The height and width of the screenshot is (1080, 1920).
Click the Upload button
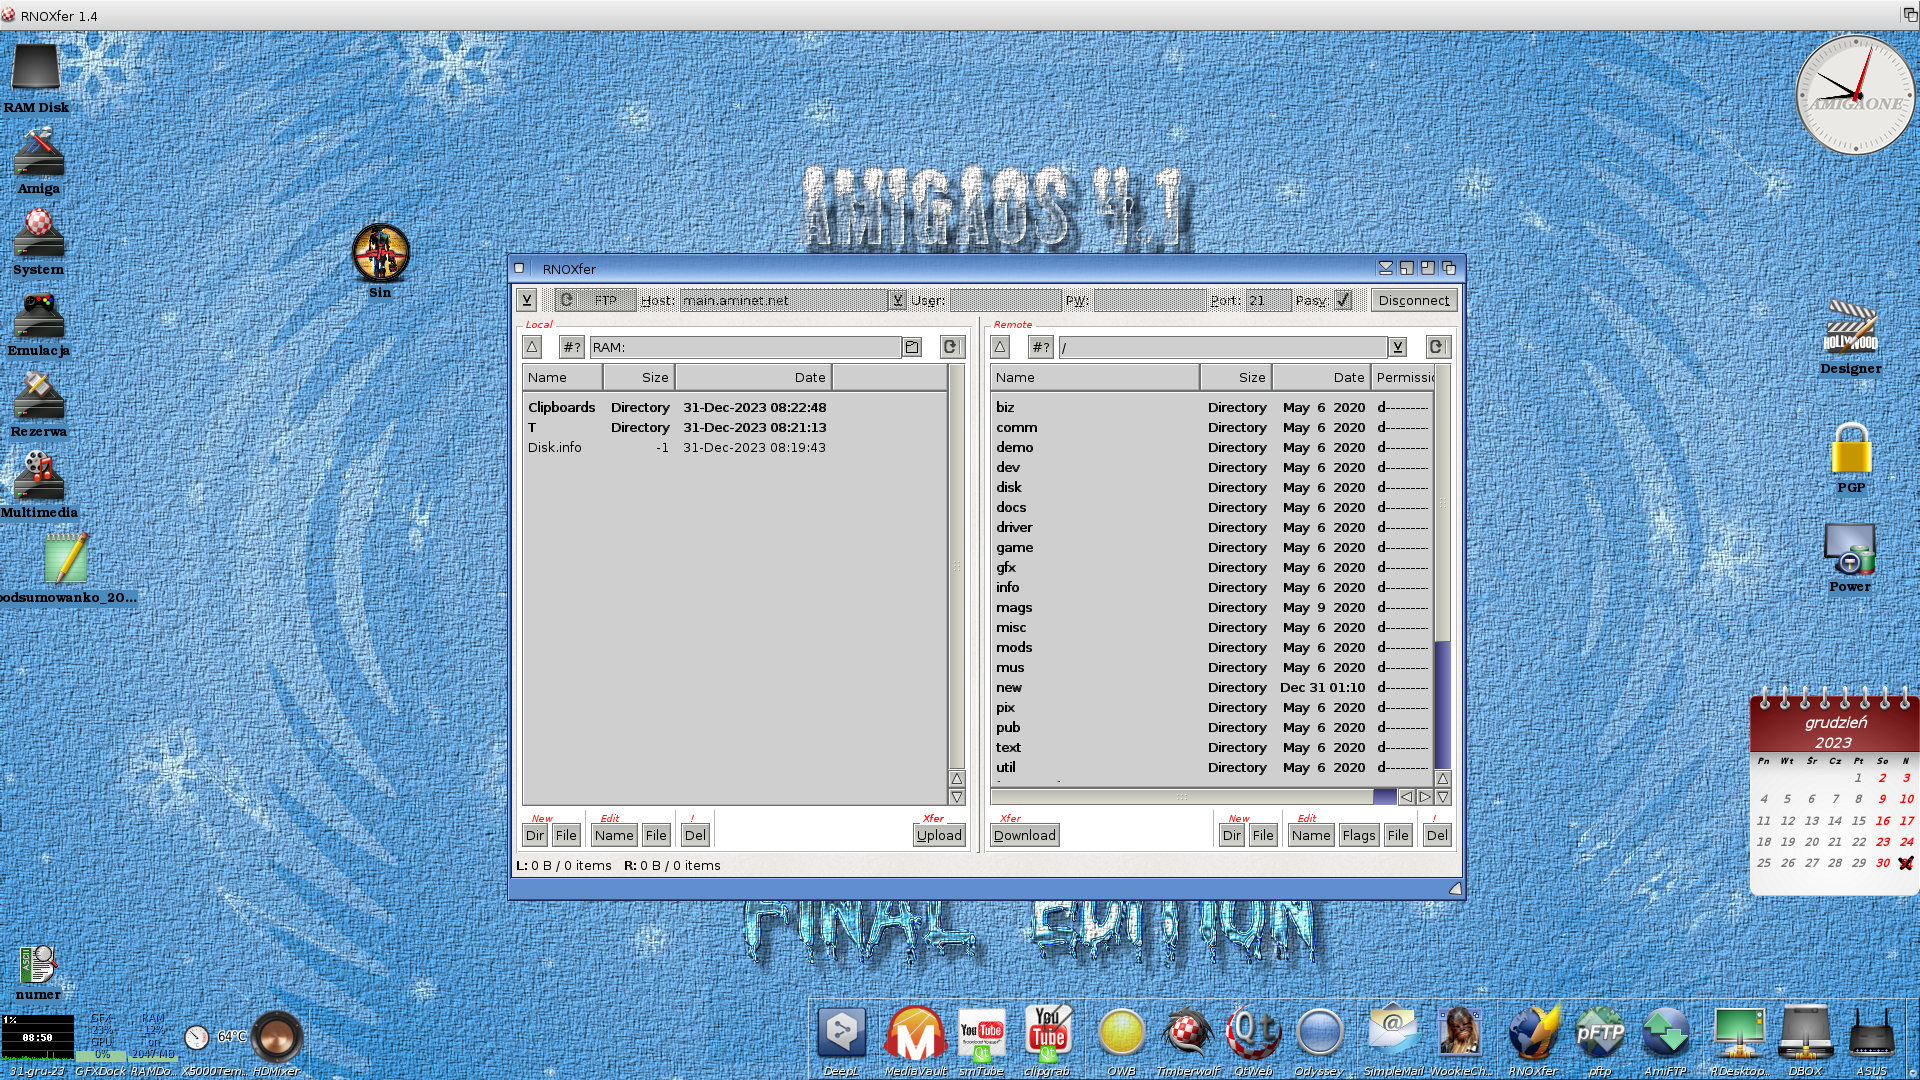pos(939,835)
